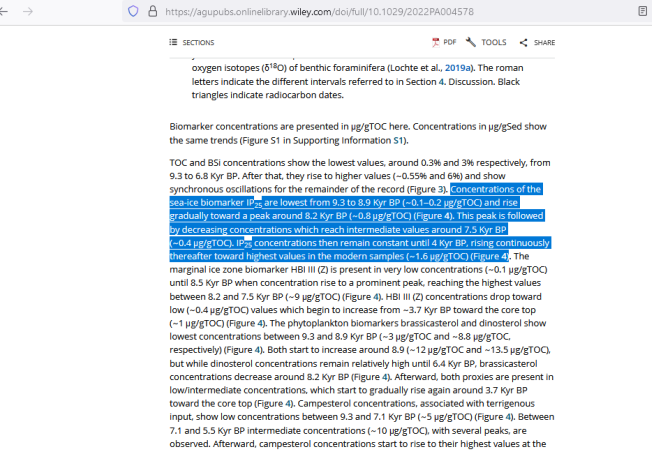Open the SHARE menu

[x=544, y=42]
